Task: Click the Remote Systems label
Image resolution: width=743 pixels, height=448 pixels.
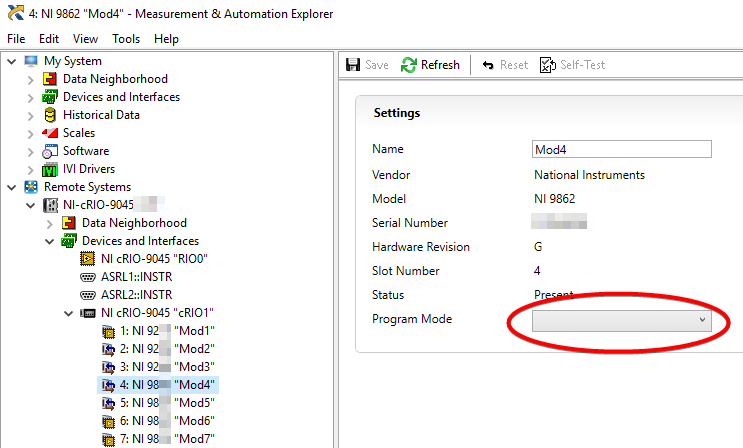Action: (x=87, y=187)
